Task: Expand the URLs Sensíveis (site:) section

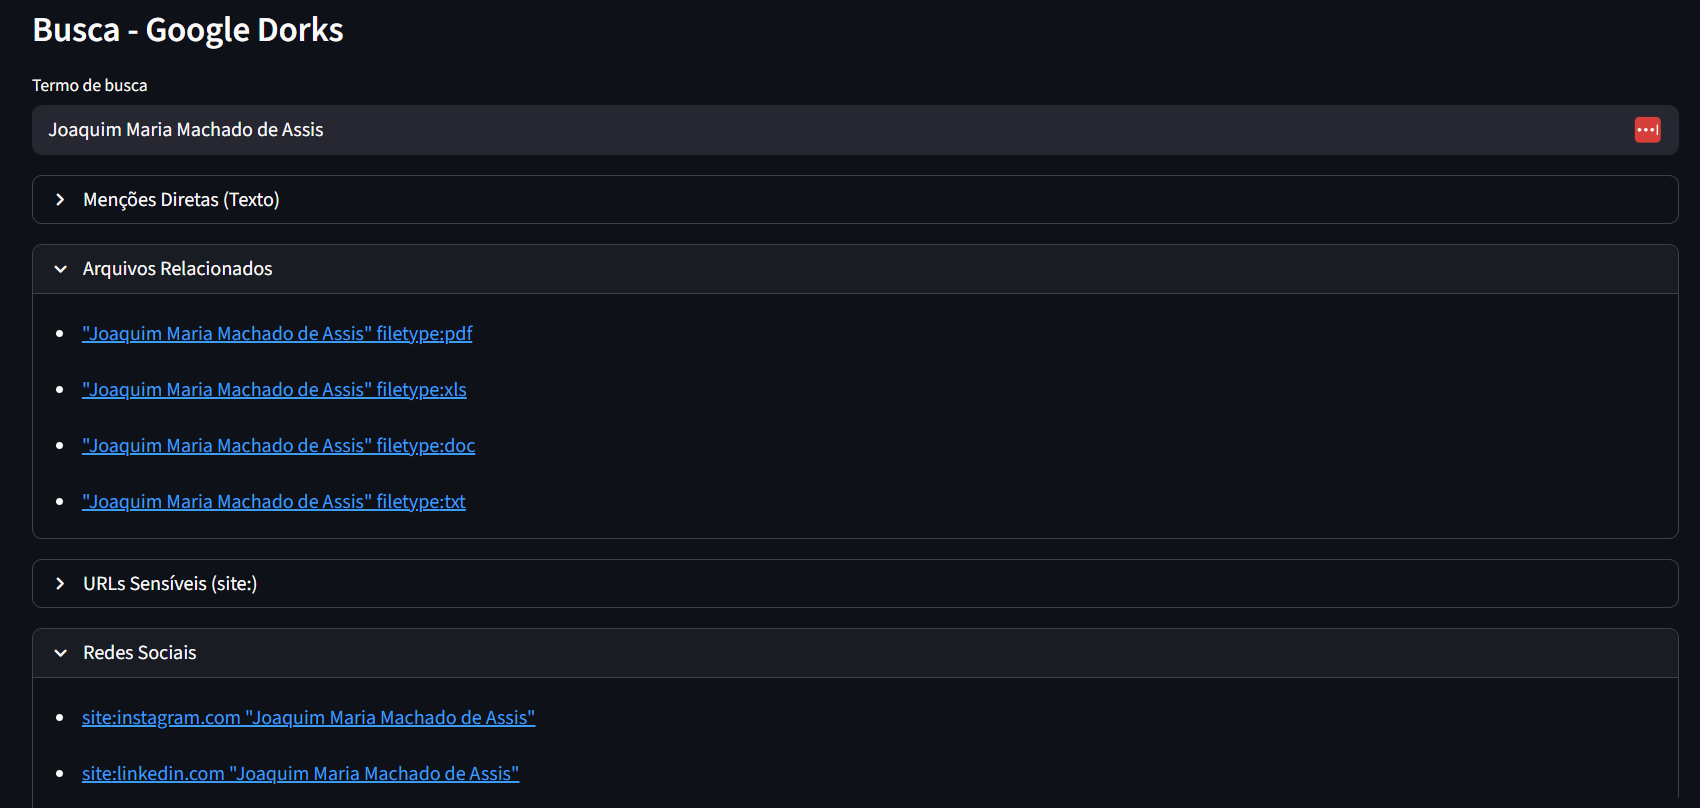Action: pos(170,584)
